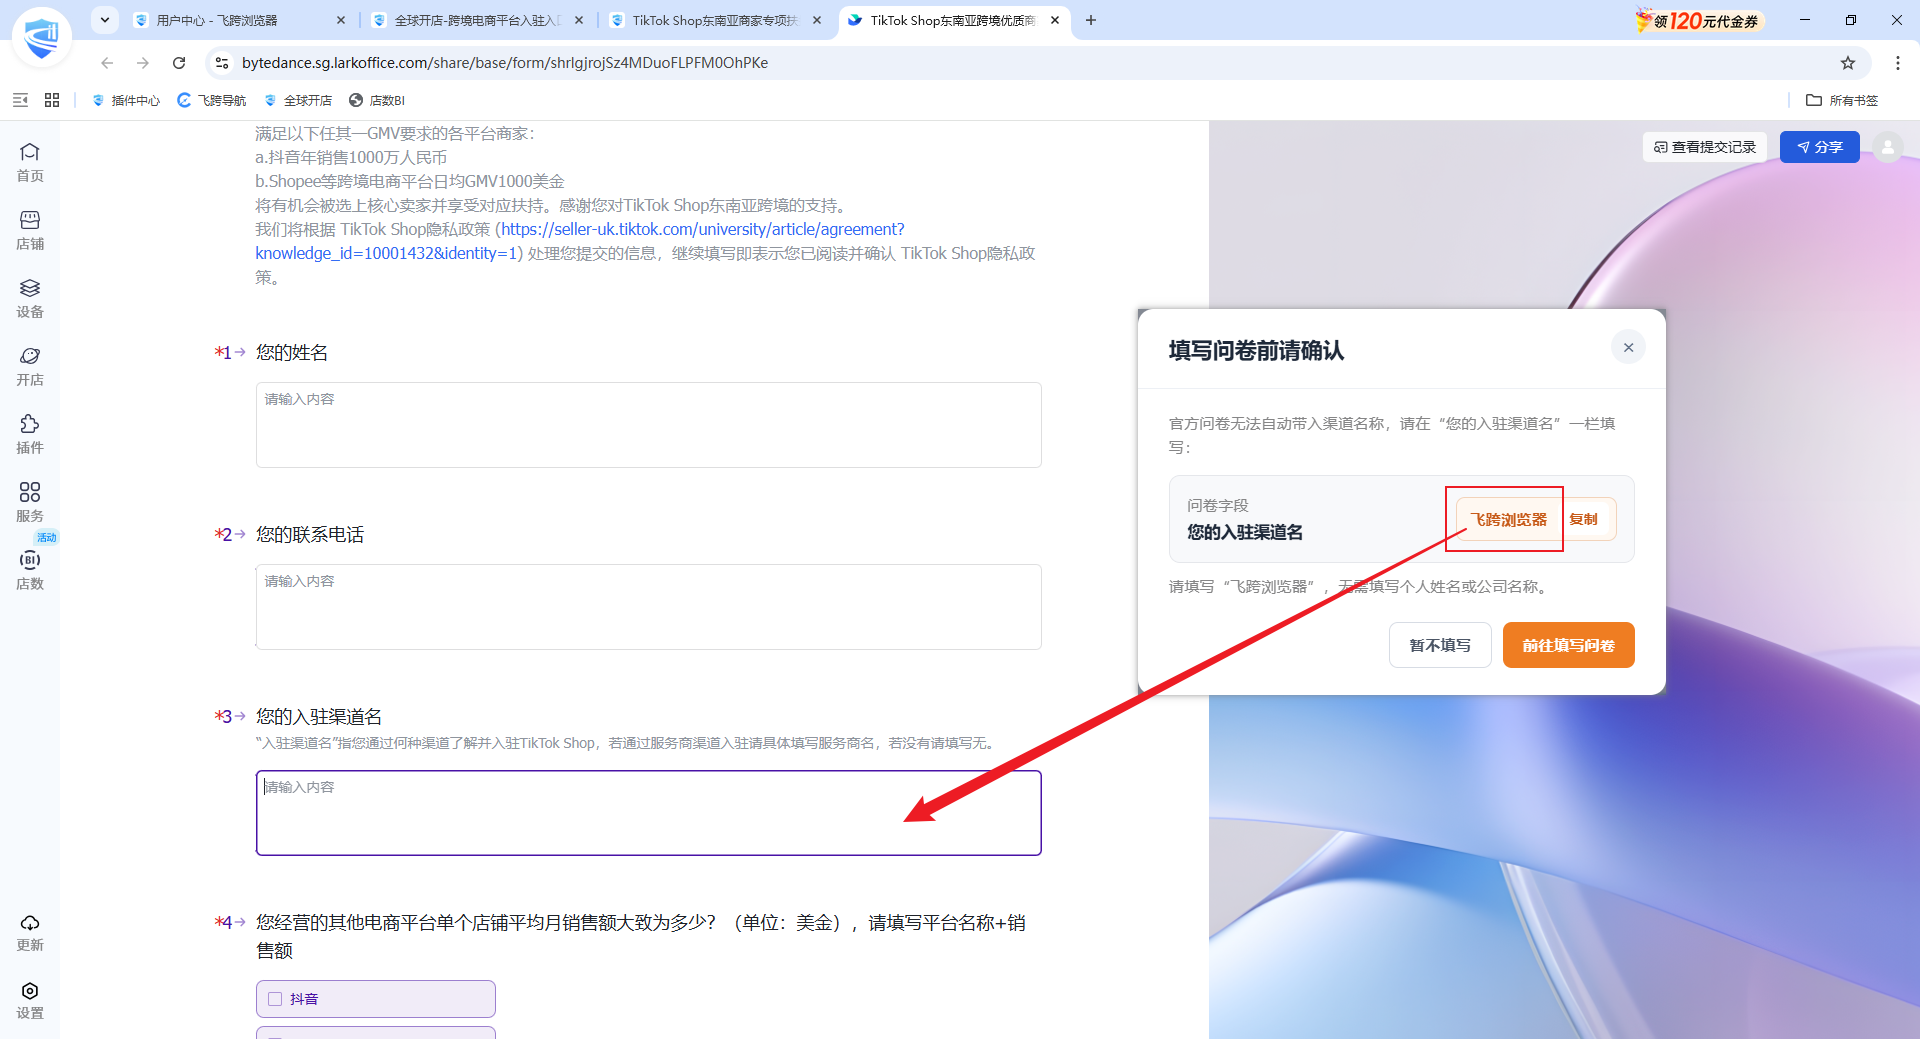
Task: Open the 店铺 shop sidebar icon
Action: pyautogui.click(x=30, y=230)
